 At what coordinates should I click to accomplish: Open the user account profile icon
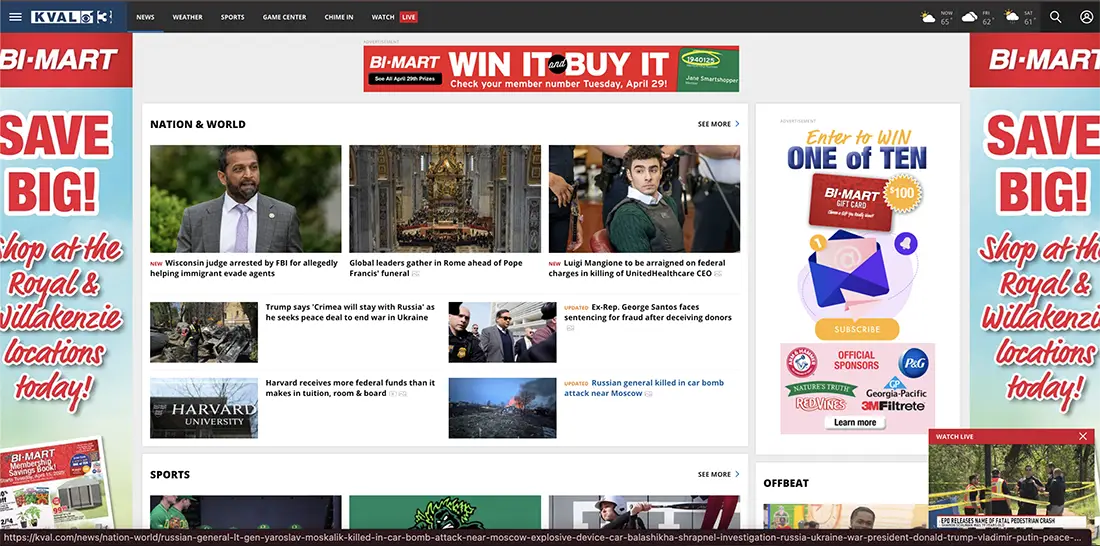click(1086, 17)
